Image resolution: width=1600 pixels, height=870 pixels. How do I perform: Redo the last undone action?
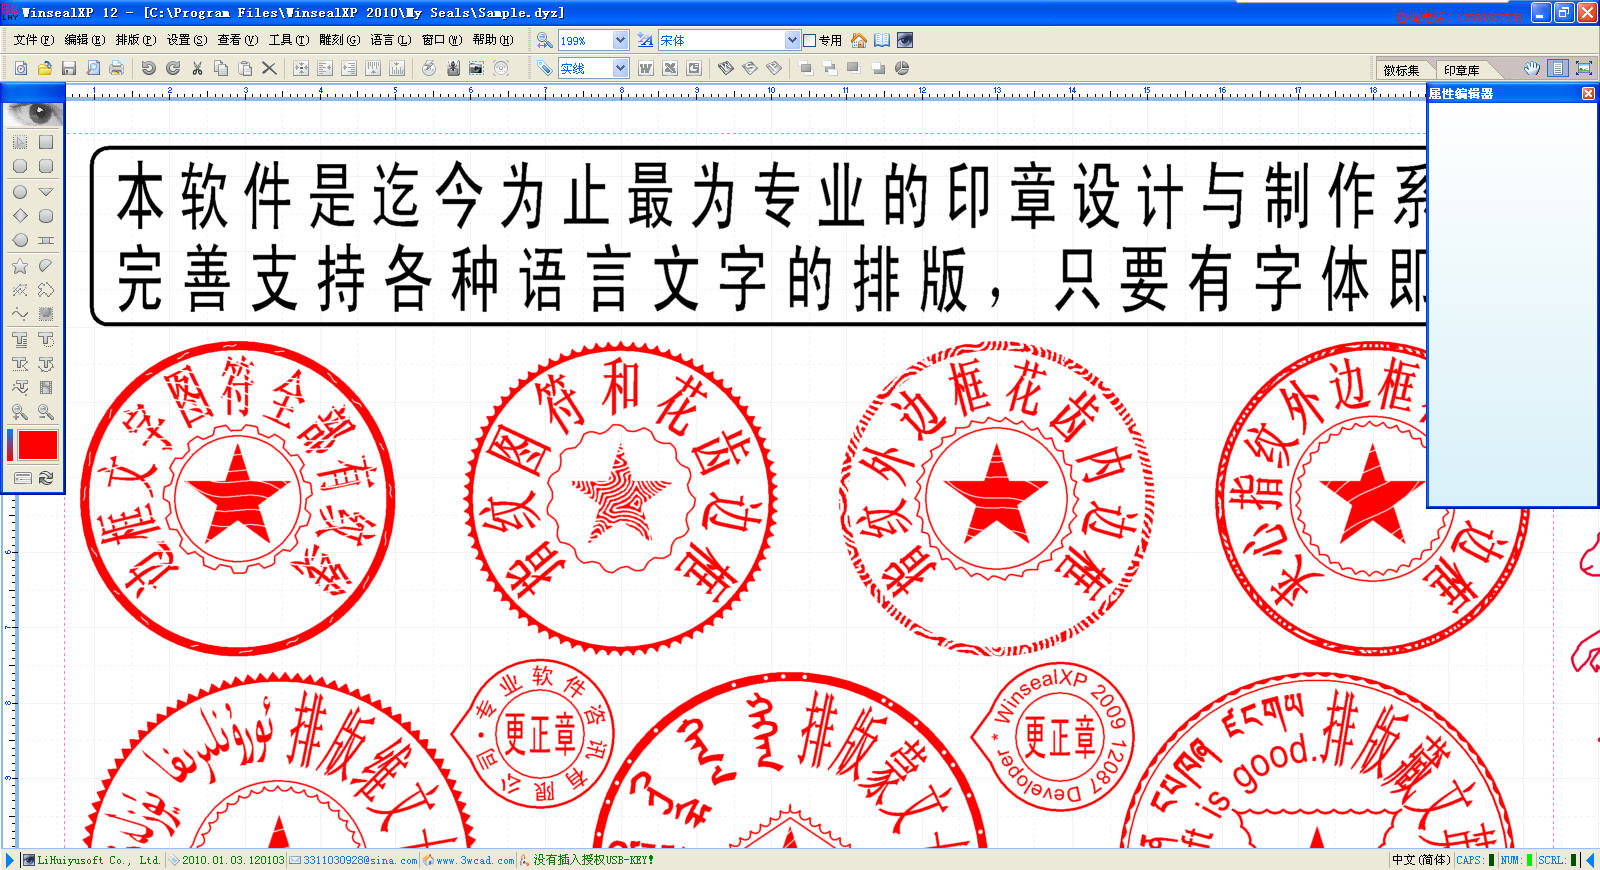(172, 68)
